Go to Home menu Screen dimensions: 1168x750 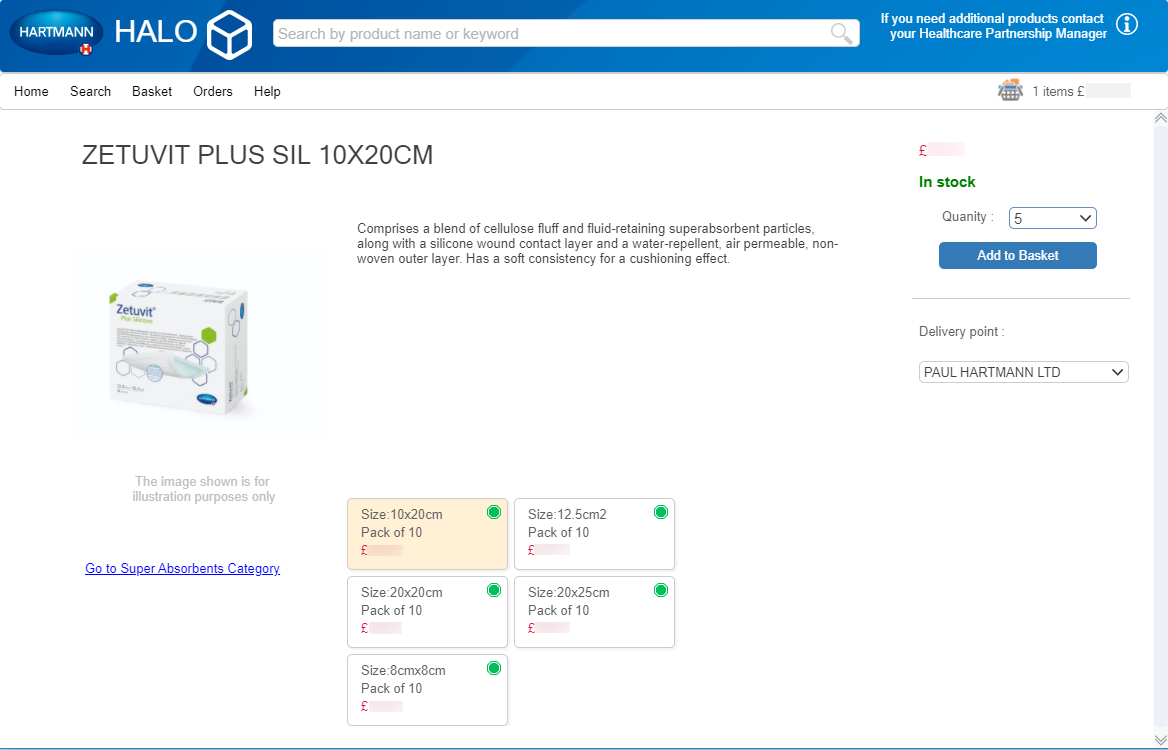click(x=31, y=92)
